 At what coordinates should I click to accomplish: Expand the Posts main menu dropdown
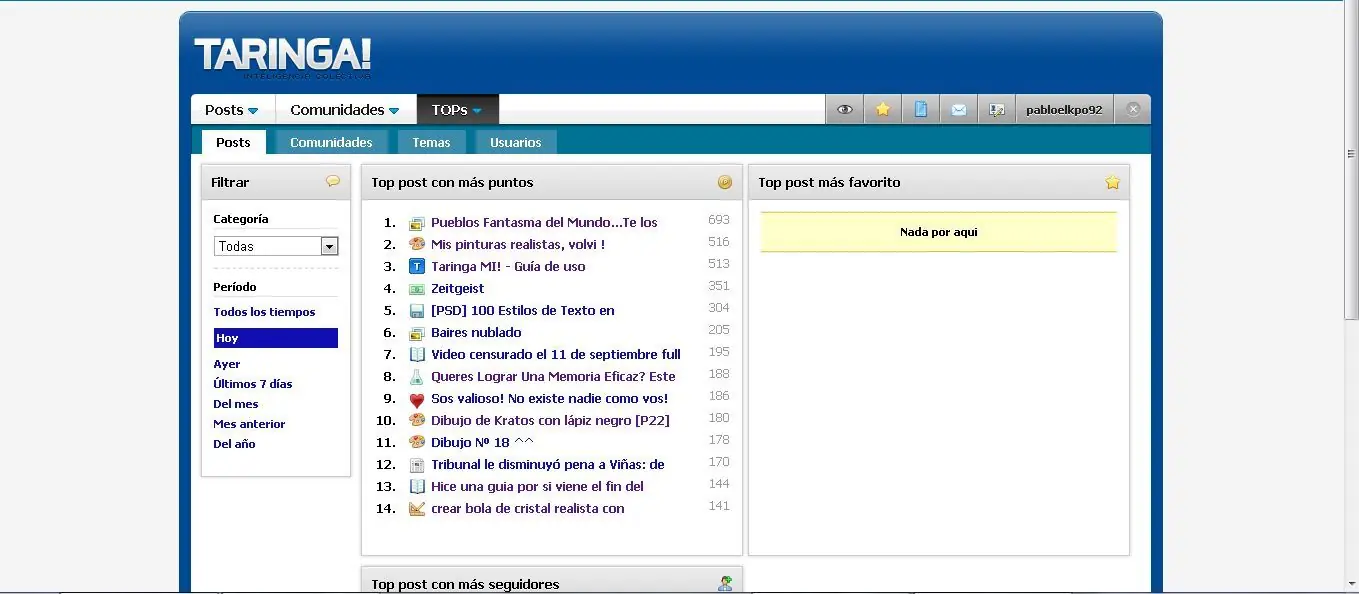pos(232,110)
